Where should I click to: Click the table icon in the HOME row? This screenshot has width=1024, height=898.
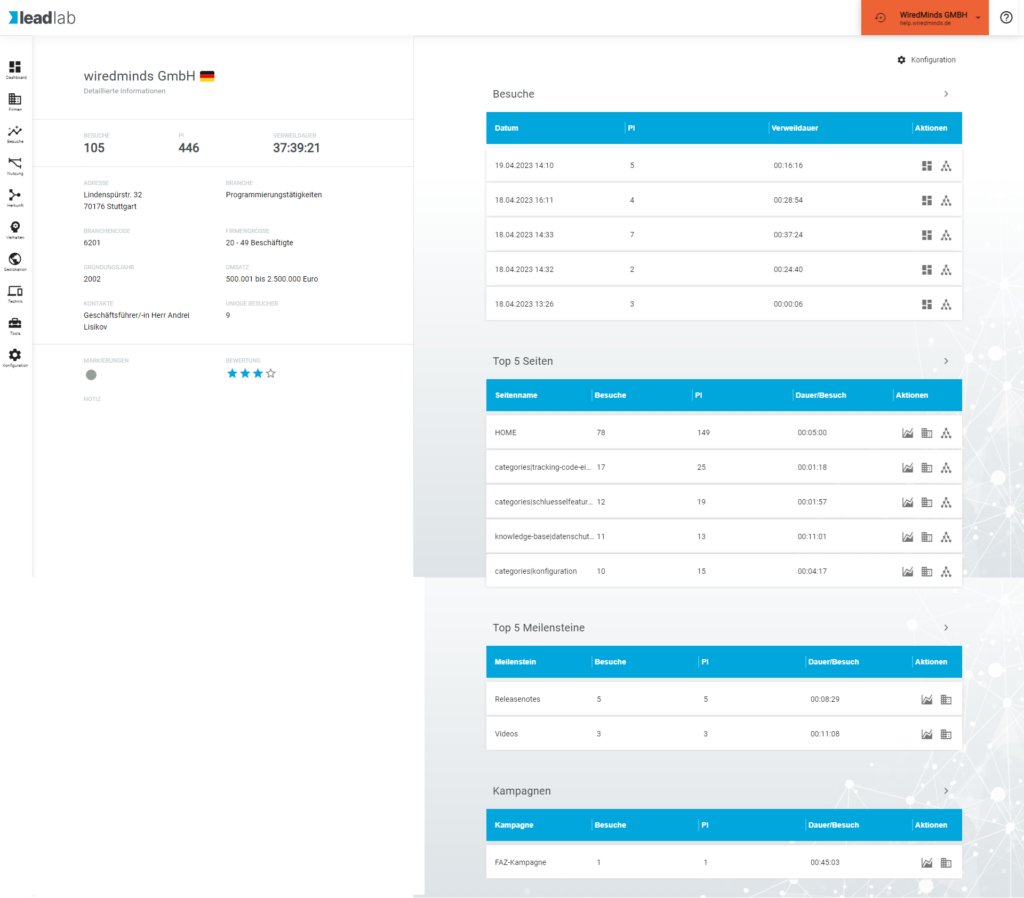pos(927,433)
